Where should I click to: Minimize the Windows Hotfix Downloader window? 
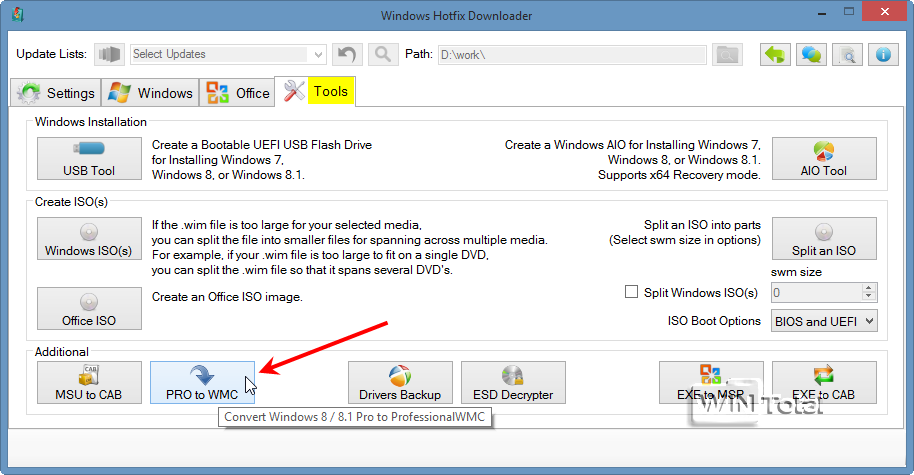[x=821, y=12]
